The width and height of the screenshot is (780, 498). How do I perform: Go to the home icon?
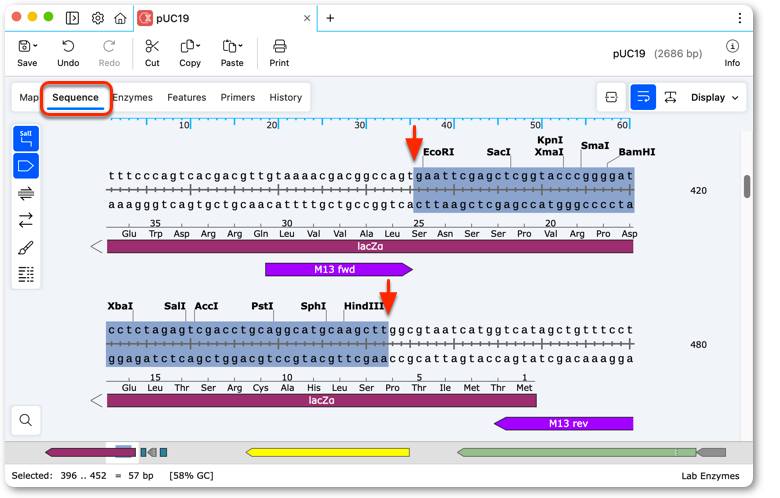pyautogui.click(x=120, y=18)
